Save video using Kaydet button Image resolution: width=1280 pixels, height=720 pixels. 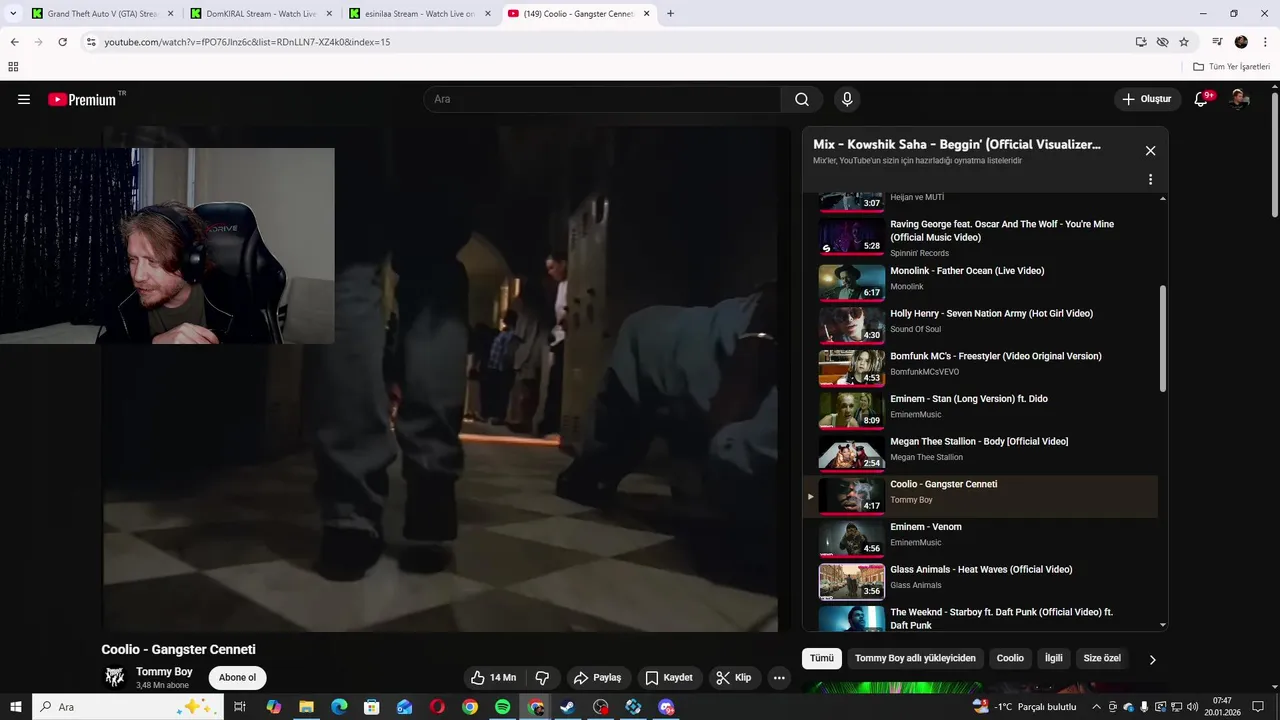(x=669, y=677)
